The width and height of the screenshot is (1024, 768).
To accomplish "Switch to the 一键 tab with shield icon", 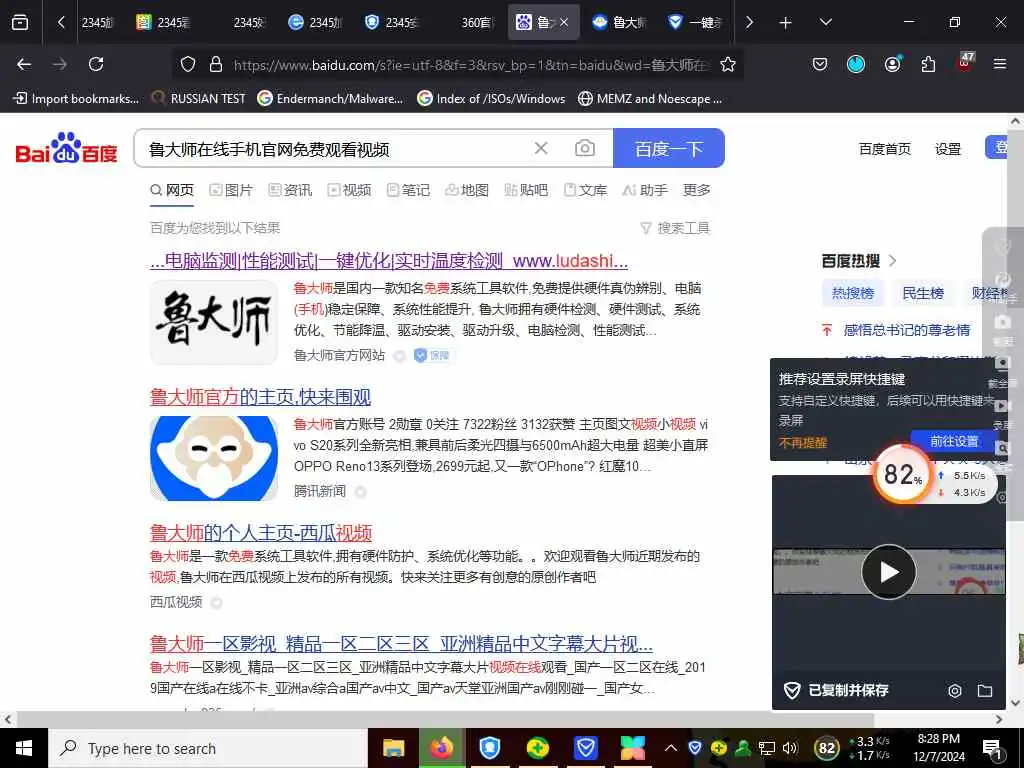I will [694, 22].
